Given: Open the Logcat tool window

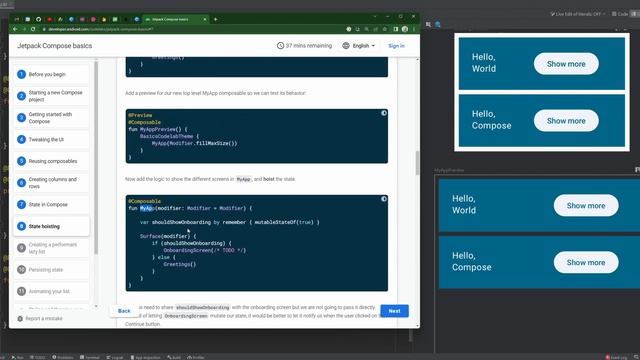Looking at the screenshot, I should click(115, 357).
